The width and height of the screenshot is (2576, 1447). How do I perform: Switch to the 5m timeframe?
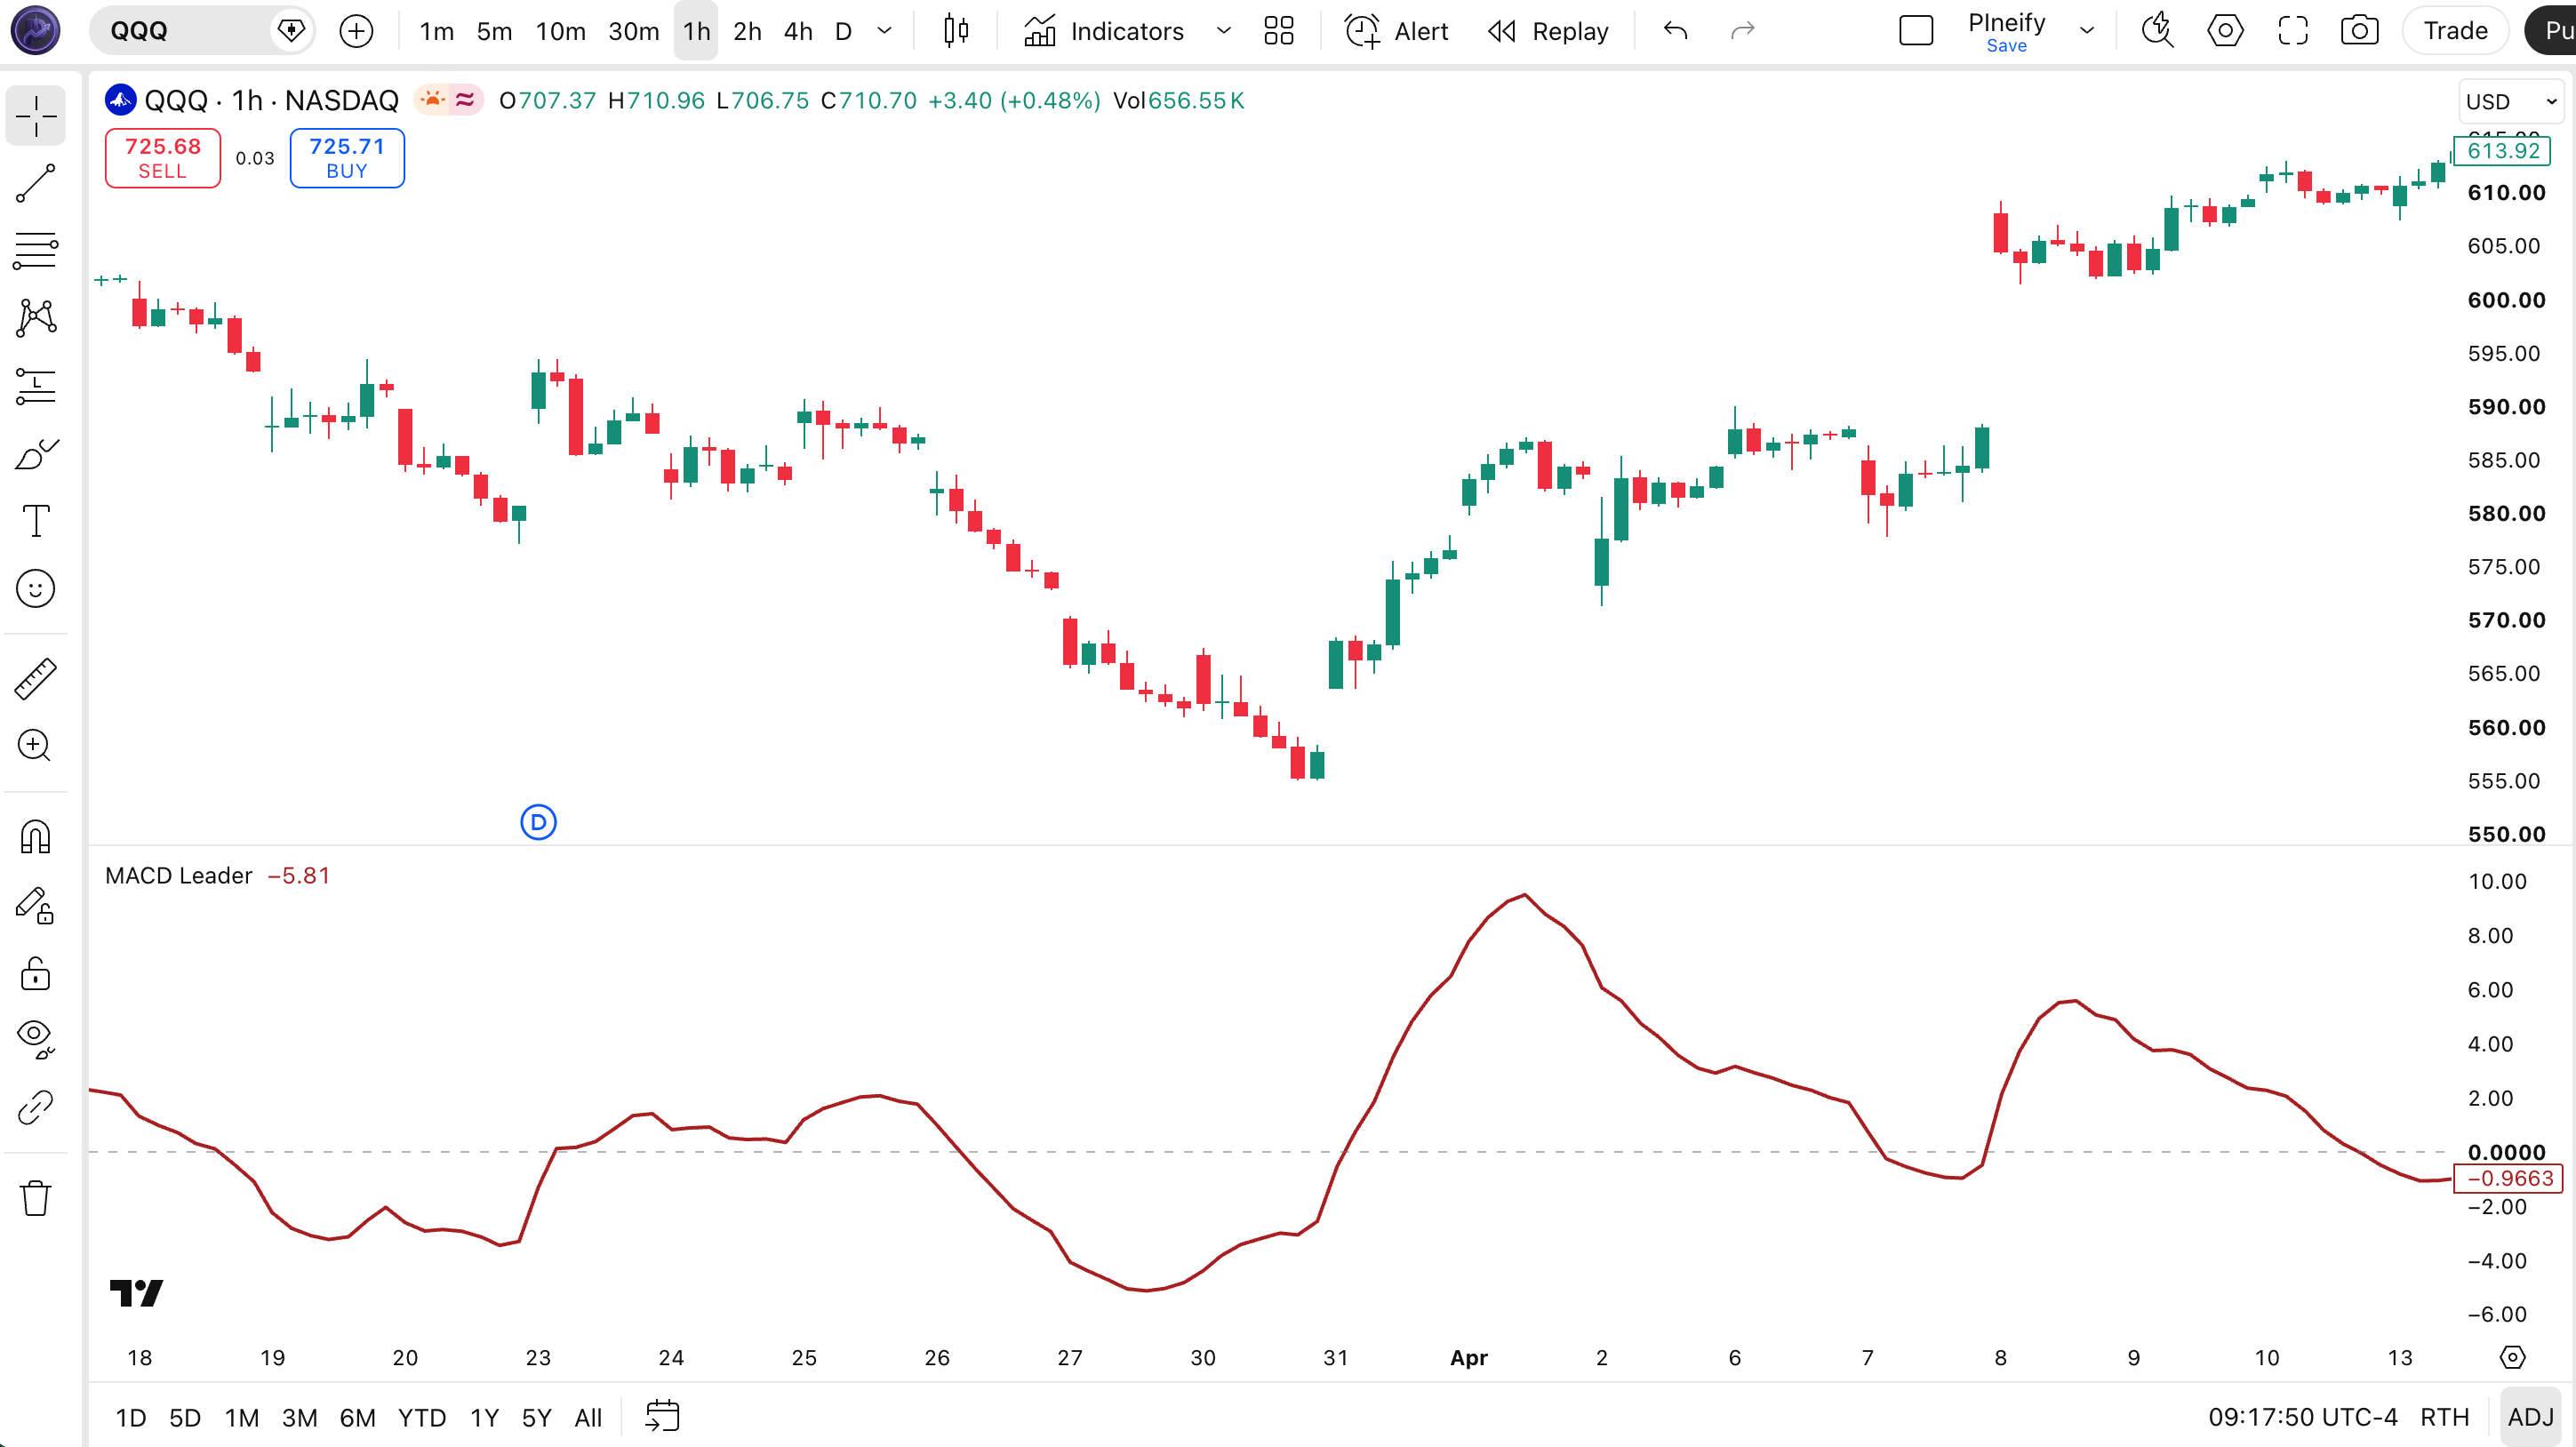tap(494, 31)
